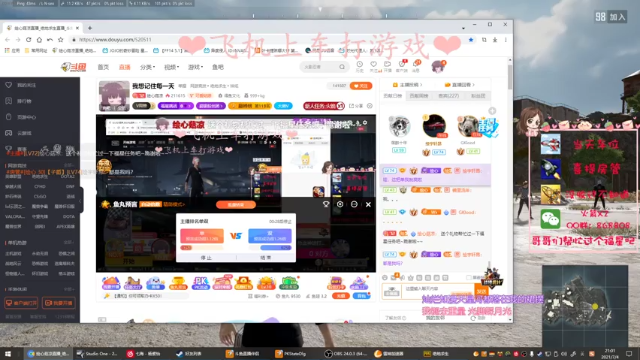Expand the 游戏 dropdown menu
640x360 pixels.
pyautogui.click(x=195, y=67)
